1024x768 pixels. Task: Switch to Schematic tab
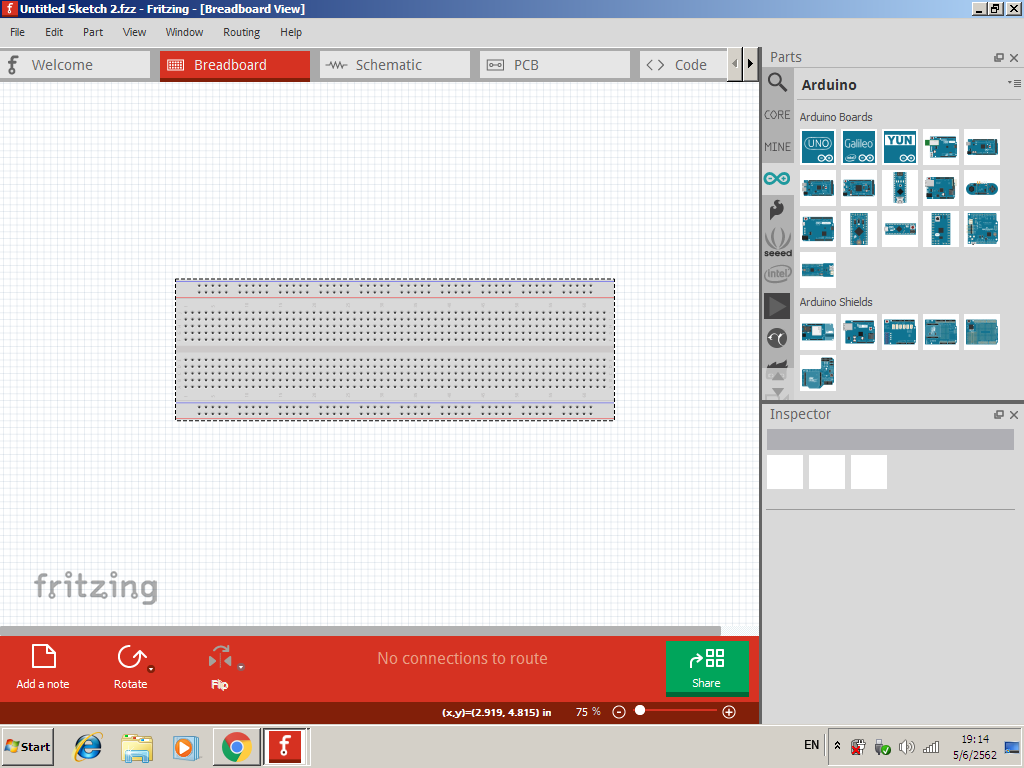coord(395,65)
